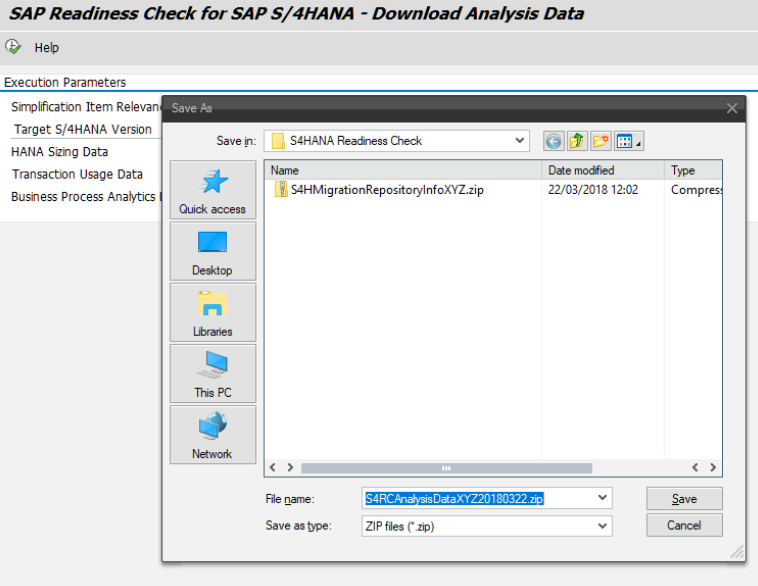Click the Save button
The height and width of the screenshot is (586, 758).
click(x=684, y=498)
